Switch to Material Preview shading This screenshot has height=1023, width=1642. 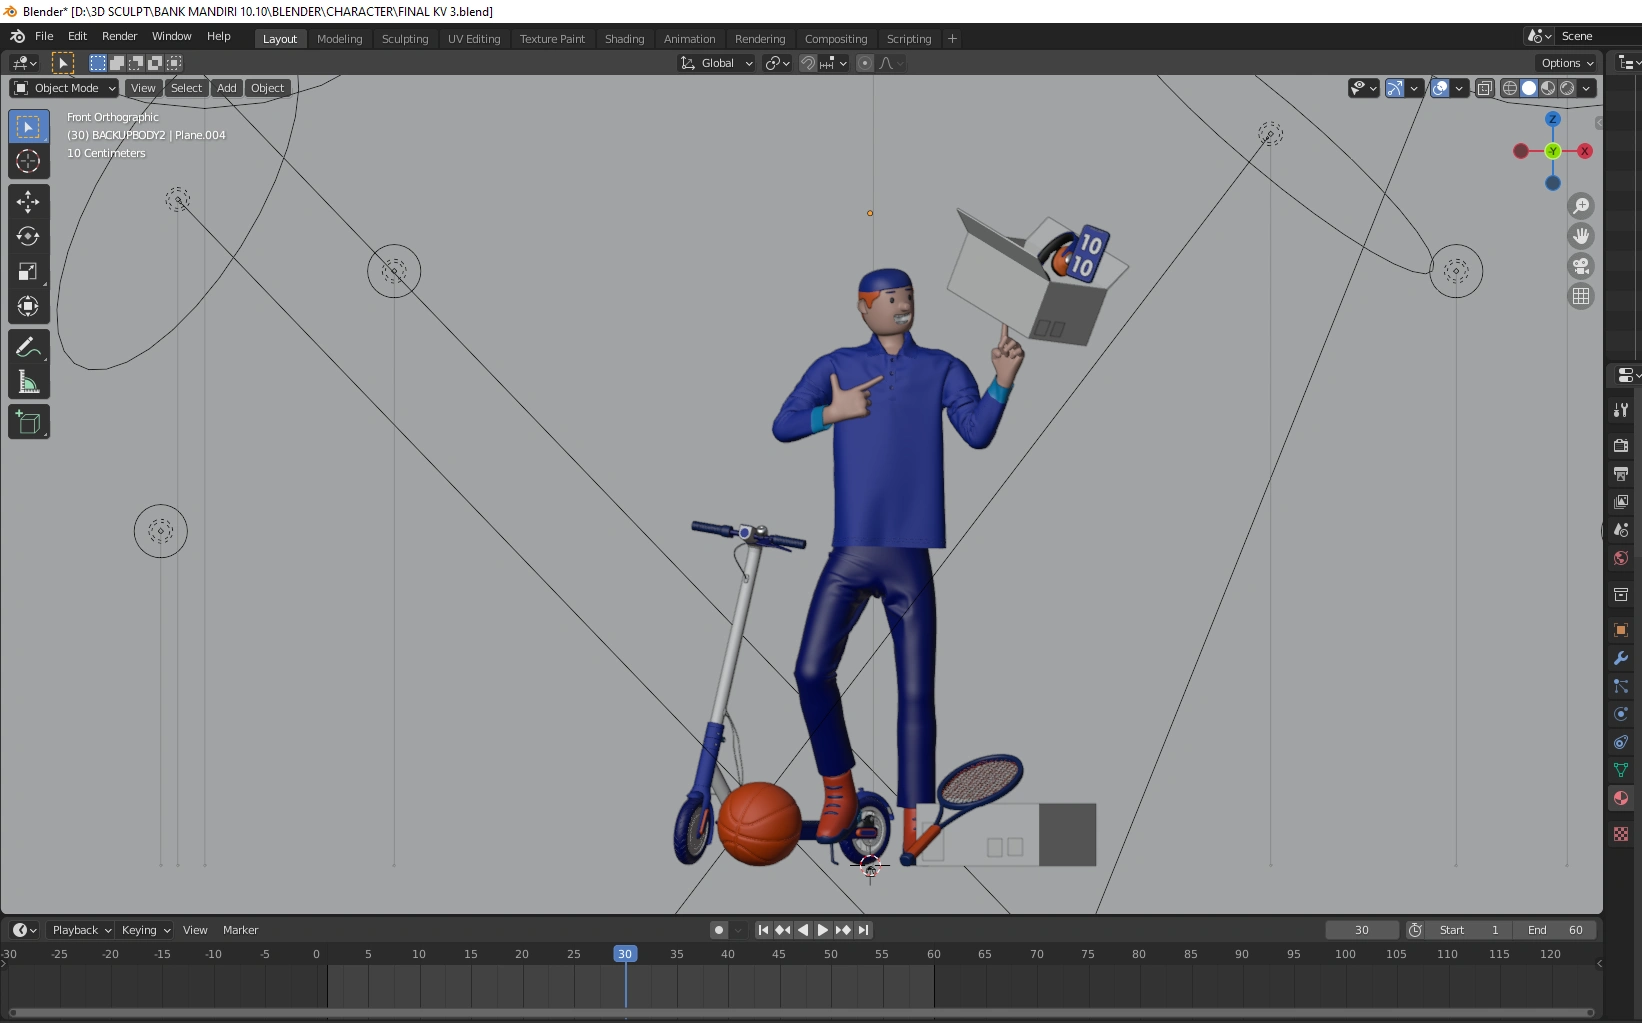click(x=1548, y=88)
